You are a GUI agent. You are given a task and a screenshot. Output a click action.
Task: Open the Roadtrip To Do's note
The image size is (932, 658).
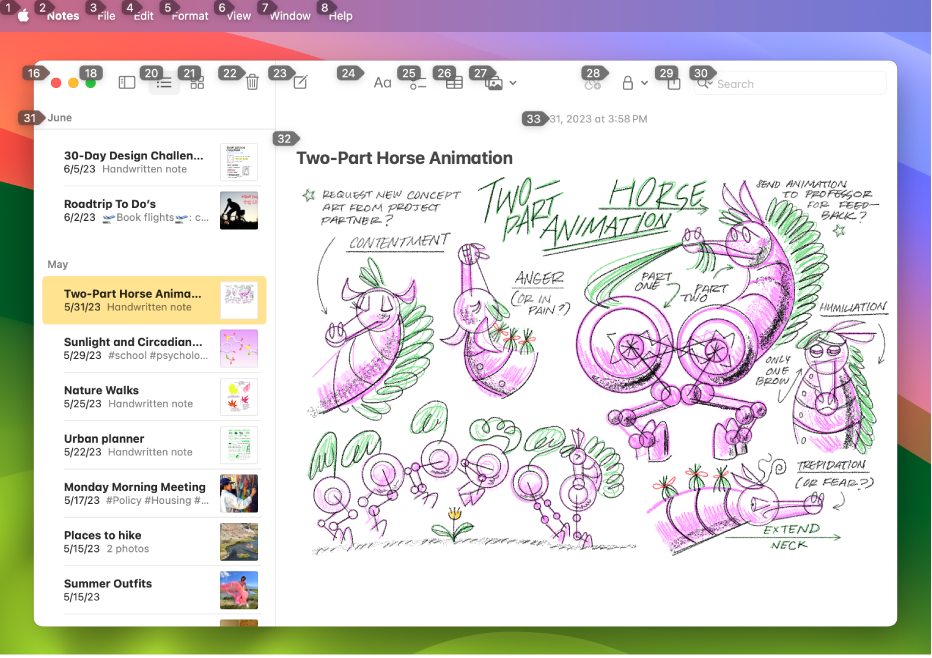154,210
